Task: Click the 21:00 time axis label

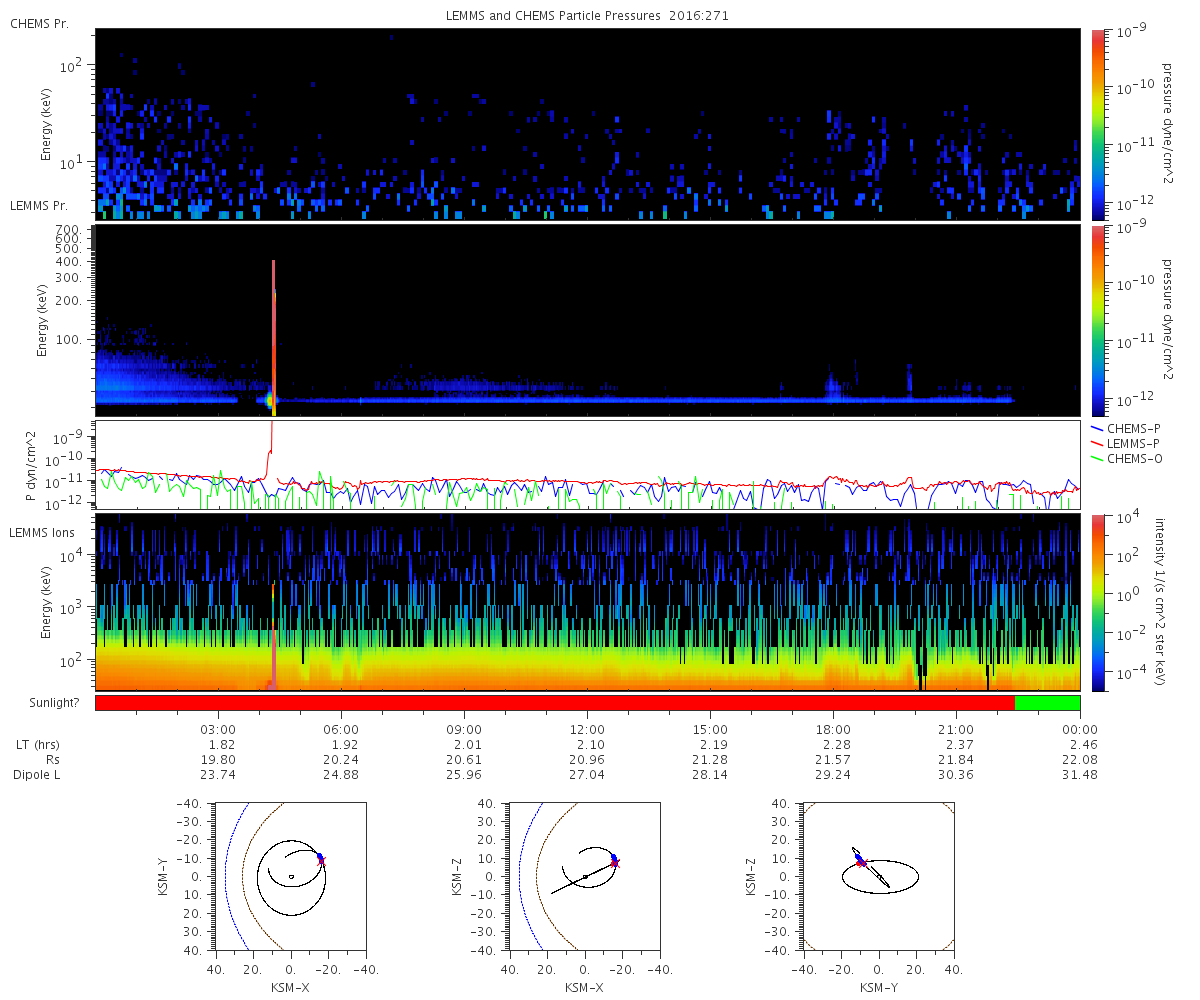Action: [x=956, y=730]
